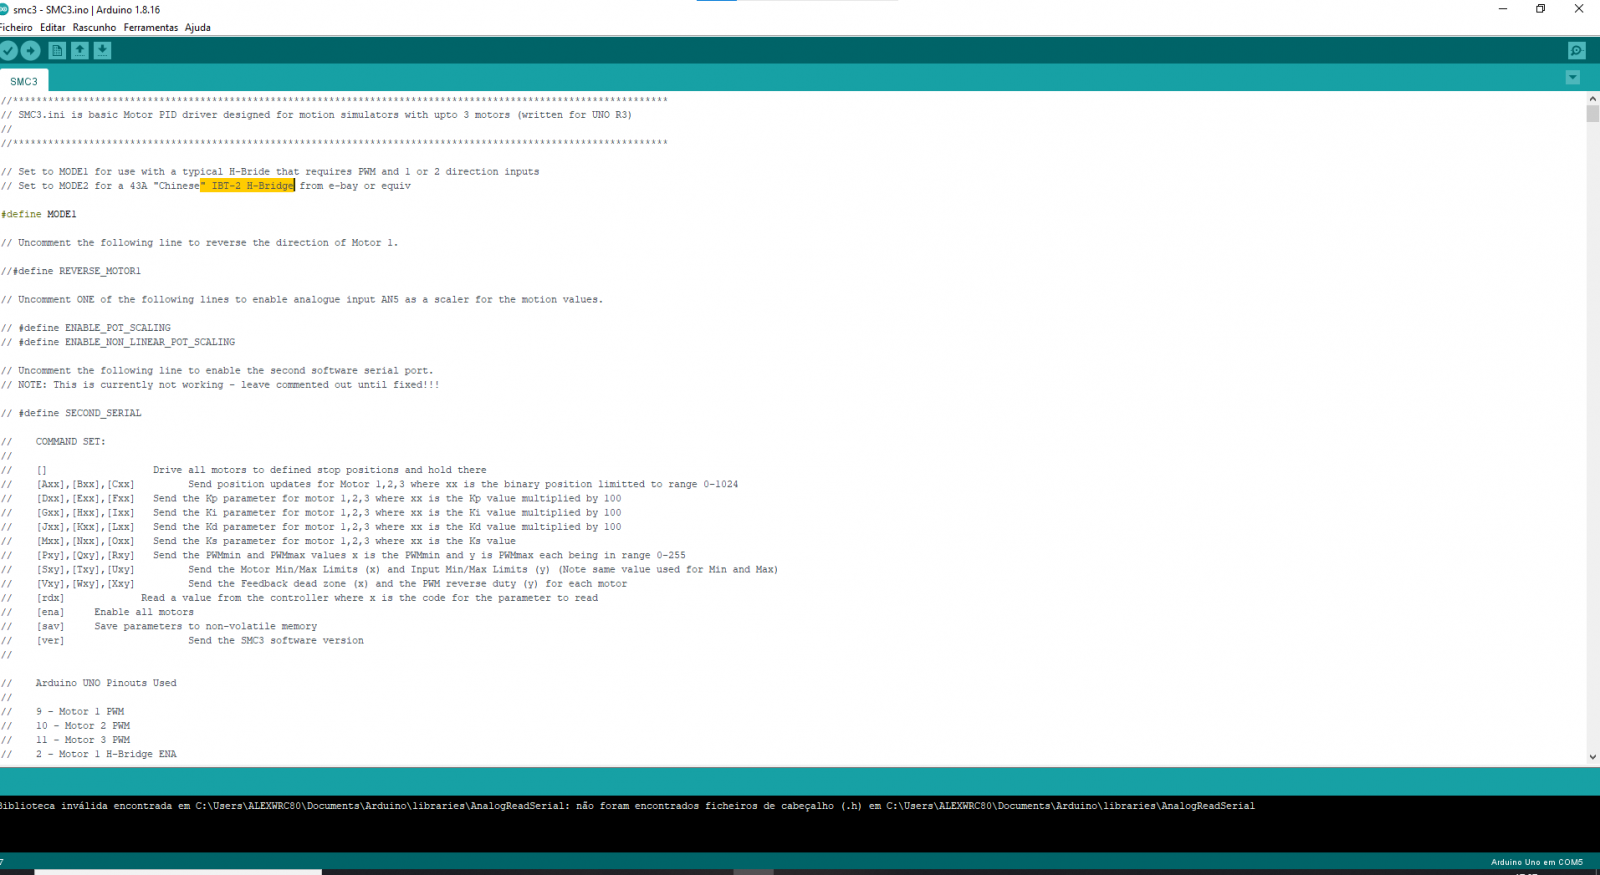The width and height of the screenshot is (1600, 875).
Task: Click the "[]" drive-all-motors-to-stop comment line
Action: click(x=244, y=470)
